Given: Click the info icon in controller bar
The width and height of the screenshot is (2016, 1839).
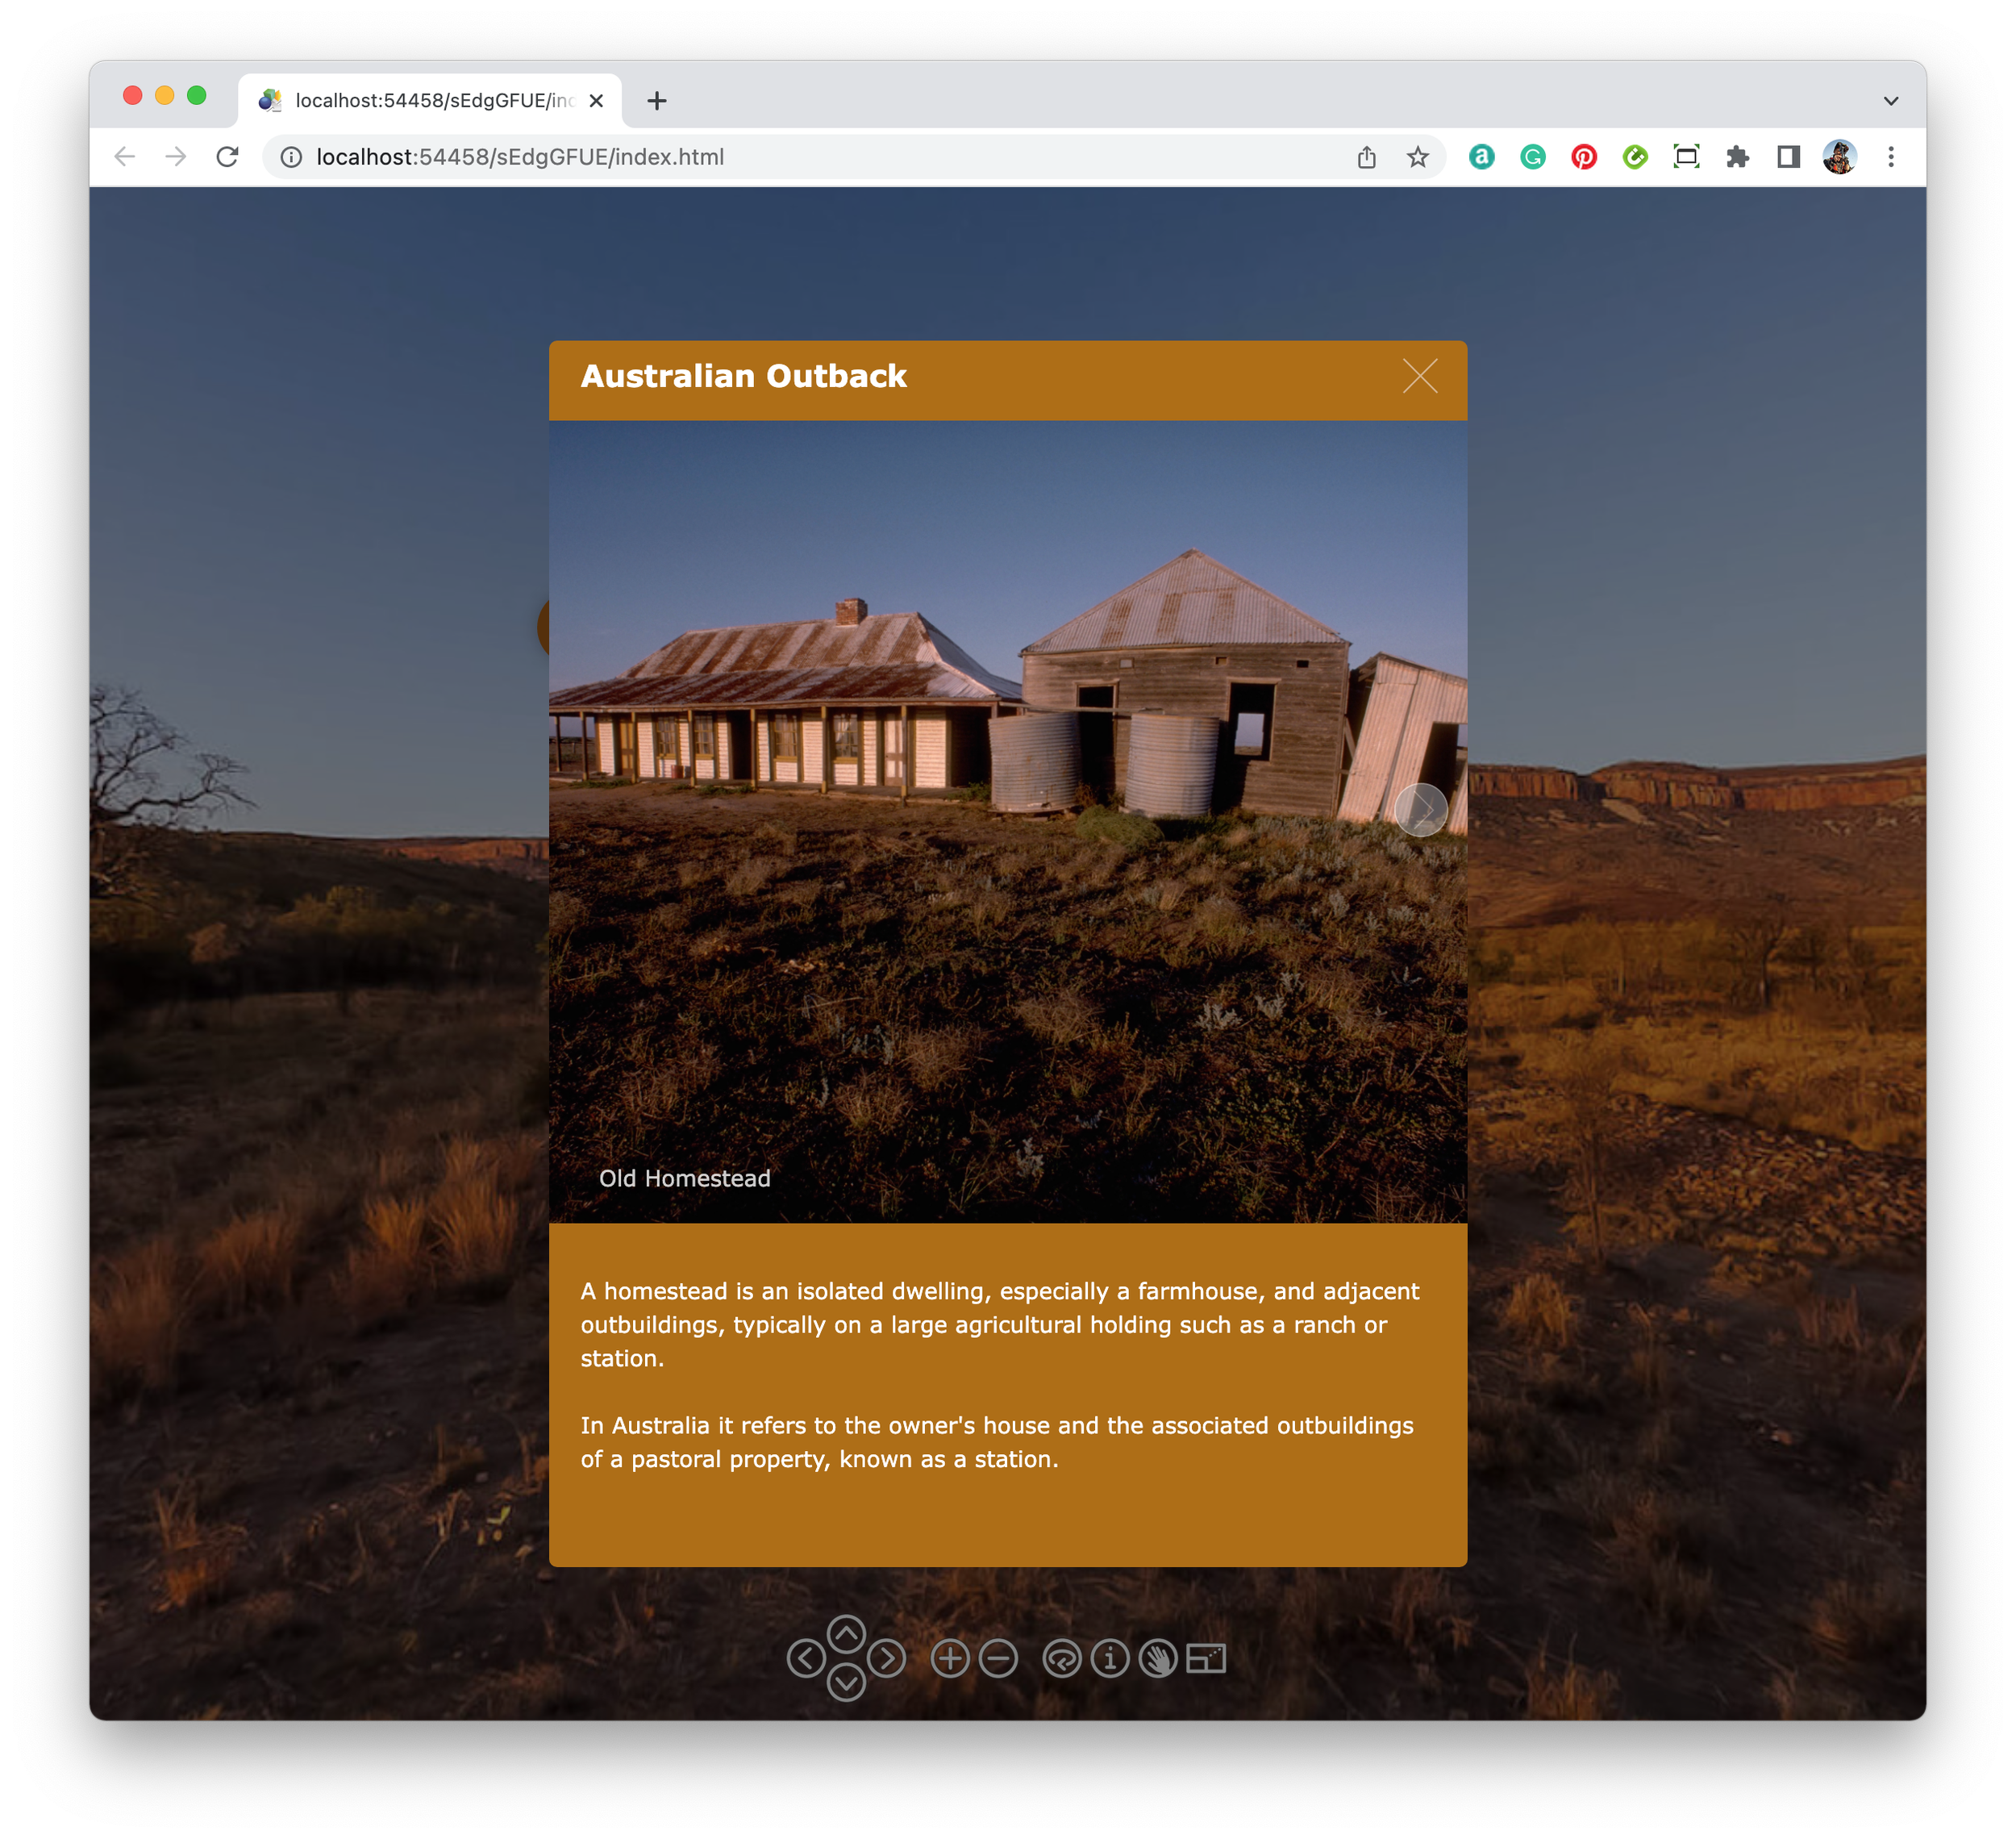Looking at the screenshot, I should [1109, 1659].
